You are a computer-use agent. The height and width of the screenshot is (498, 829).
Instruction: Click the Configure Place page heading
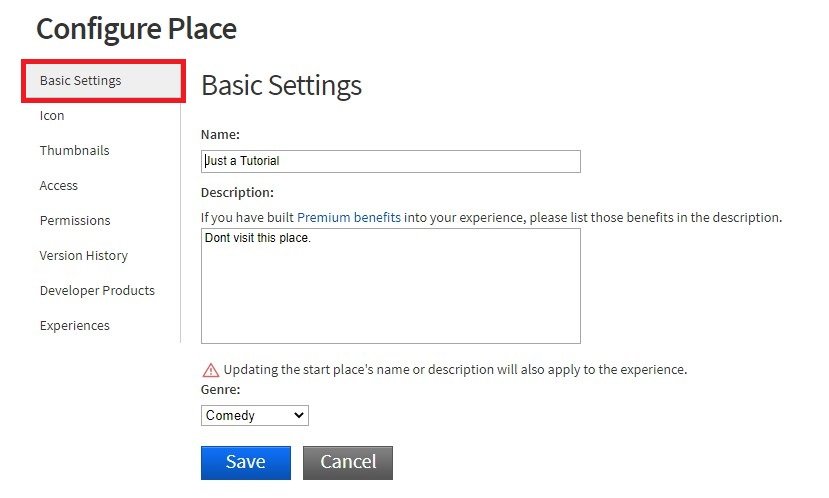click(x=136, y=29)
